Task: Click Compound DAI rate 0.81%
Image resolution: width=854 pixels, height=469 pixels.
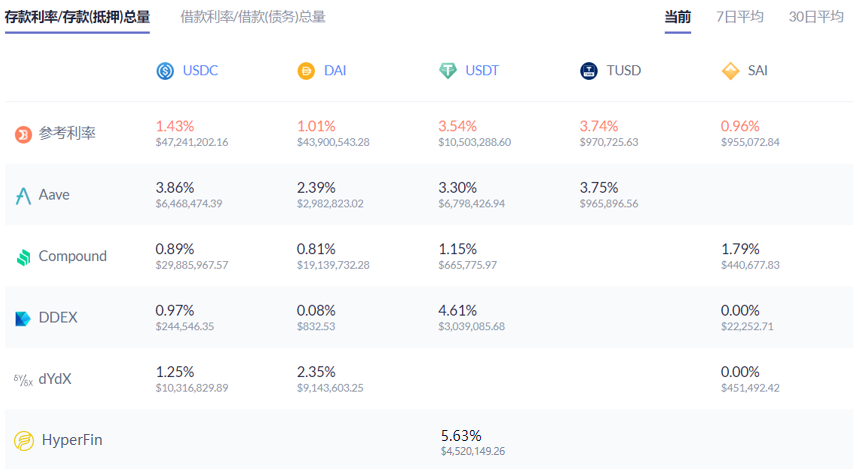Action: pos(316,249)
